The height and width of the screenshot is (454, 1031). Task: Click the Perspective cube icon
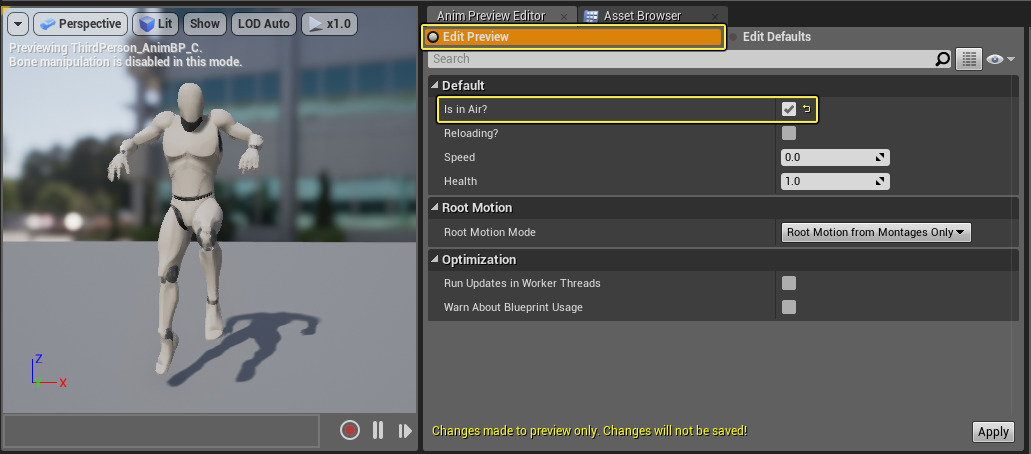(47, 24)
